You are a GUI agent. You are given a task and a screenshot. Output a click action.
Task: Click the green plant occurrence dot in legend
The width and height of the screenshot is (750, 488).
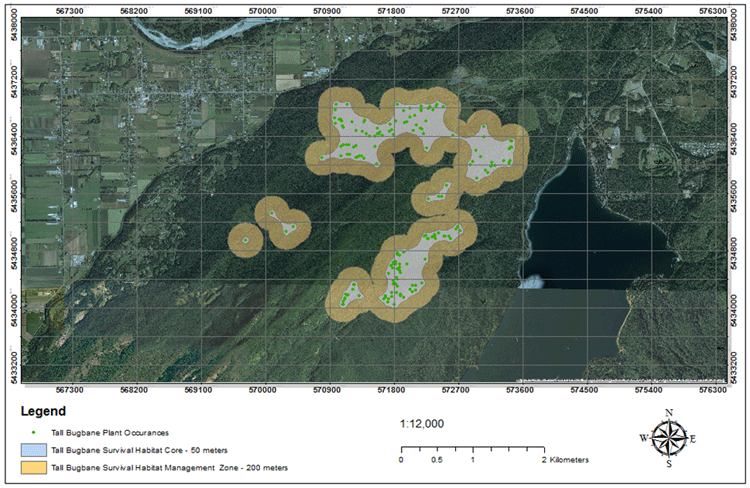pyautogui.click(x=32, y=432)
